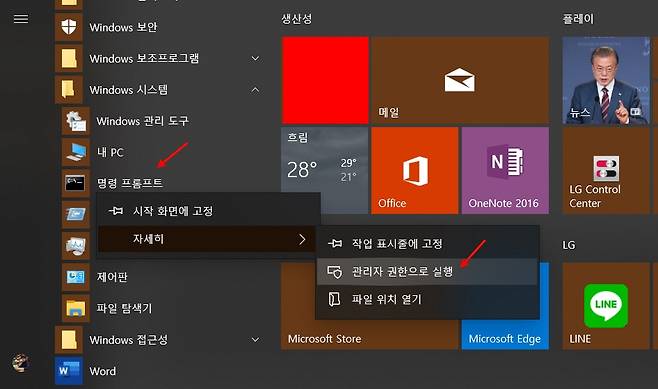This screenshot has width=658, height=389.
Task: Click the 플레이 group heading
Action: point(578,18)
